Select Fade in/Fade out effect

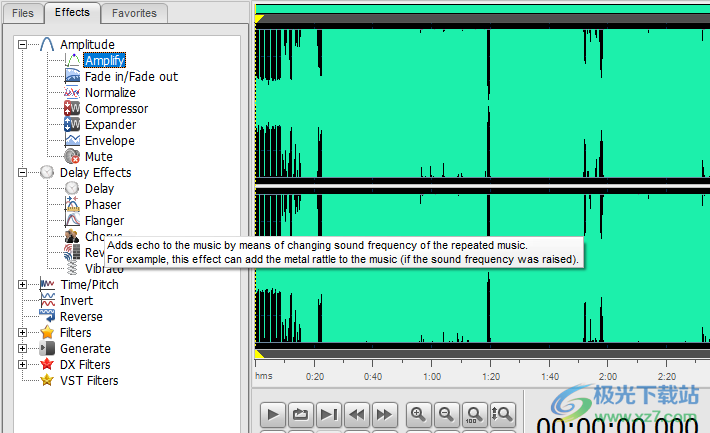pyautogui.click(x=131, y=77)
